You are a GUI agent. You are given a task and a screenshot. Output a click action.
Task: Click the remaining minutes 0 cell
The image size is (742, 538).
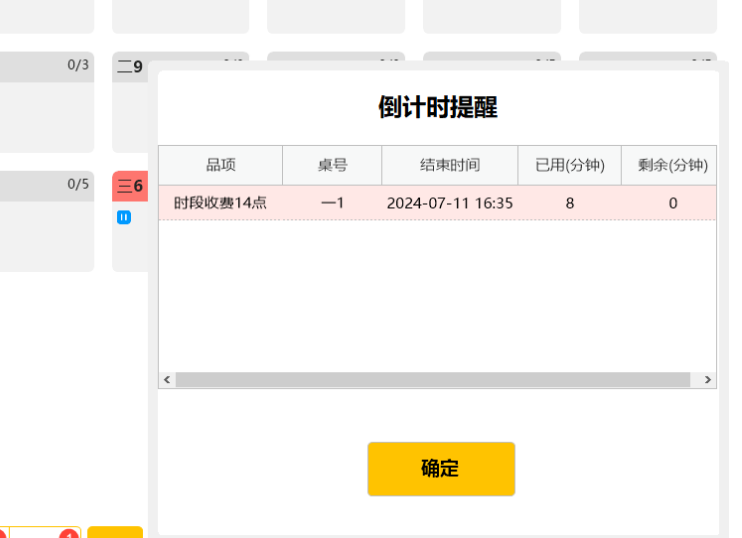(672, 203)
